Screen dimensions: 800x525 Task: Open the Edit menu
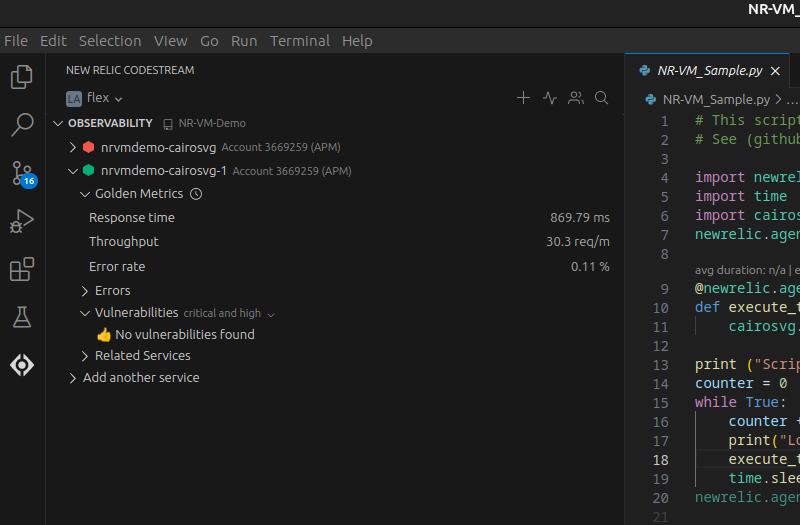pos(53,41)
